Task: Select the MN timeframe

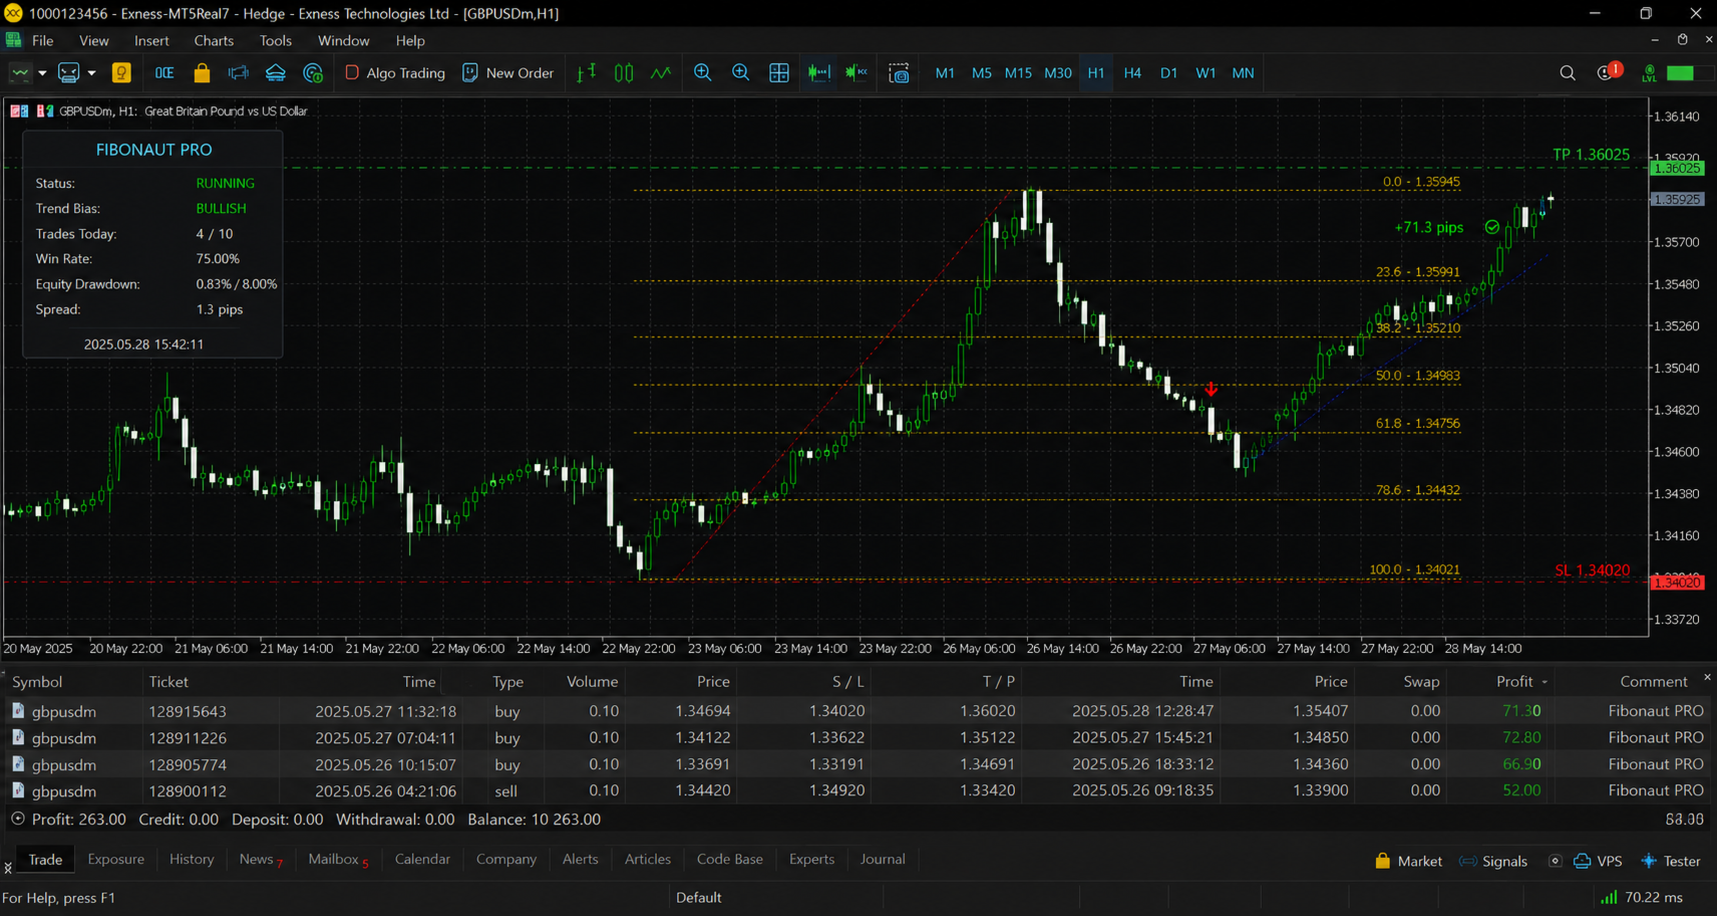Action: (1243, 73)
